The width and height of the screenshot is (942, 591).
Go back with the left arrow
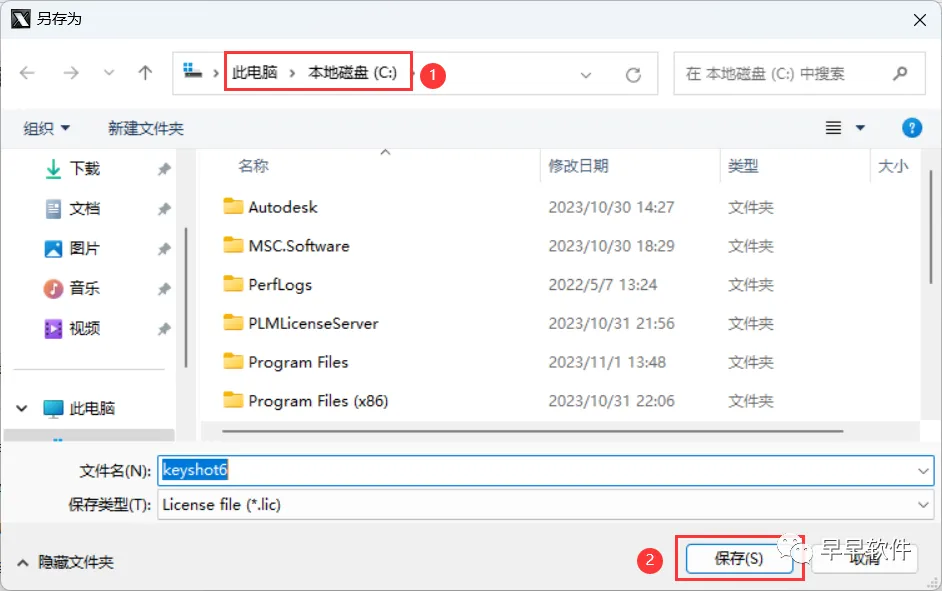tap(27, 73)
